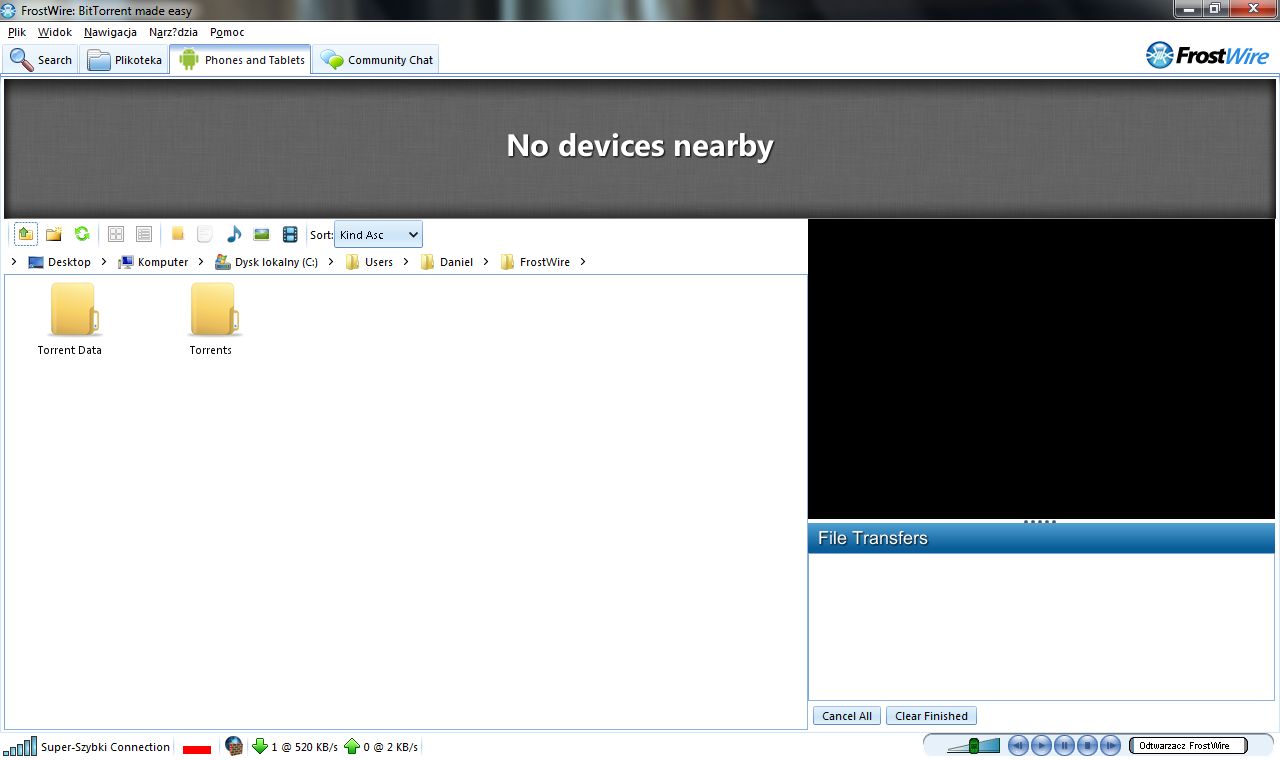Click the previous track player button
The width and height of the screenshot is (1280, 760).
[1018, 745]
